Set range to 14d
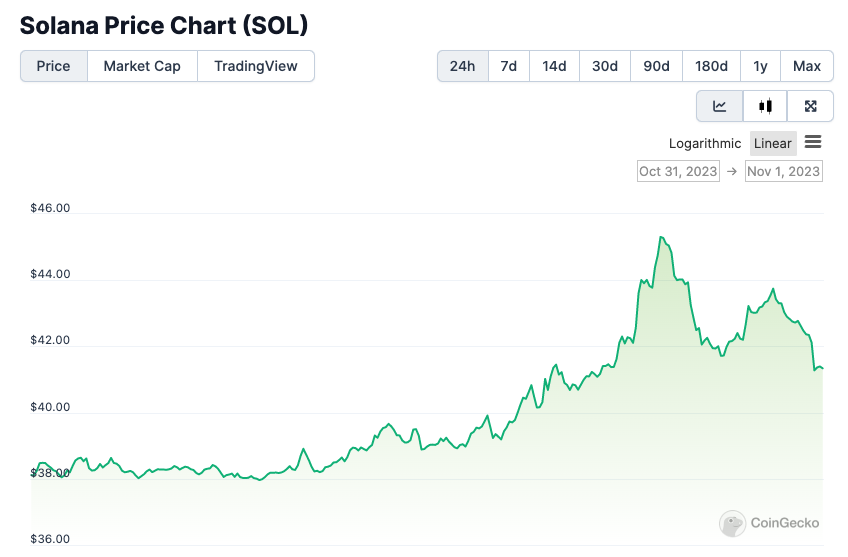Viewport: 848px width, 557px height. pos(554,66)
